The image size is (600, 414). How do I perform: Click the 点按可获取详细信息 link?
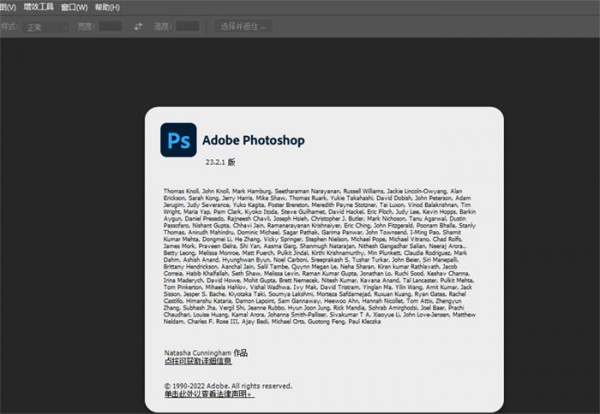pos(198,361)
